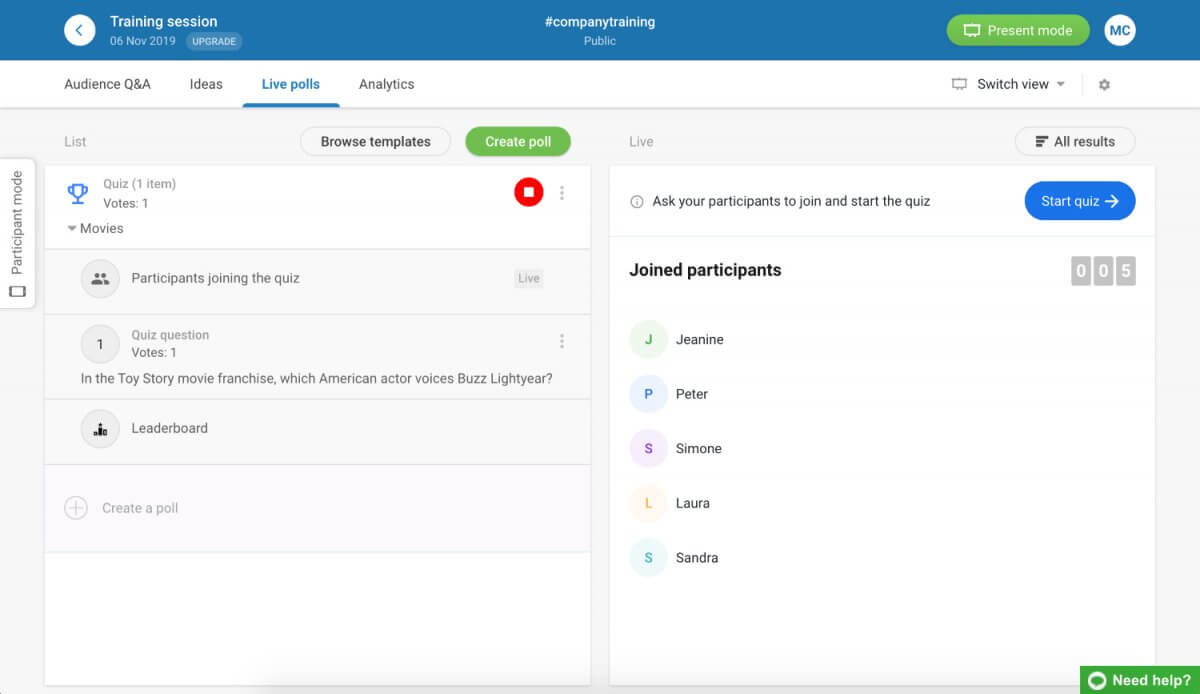Click the filter icon on All results
1200x694 pixels.
(1041, 141)
